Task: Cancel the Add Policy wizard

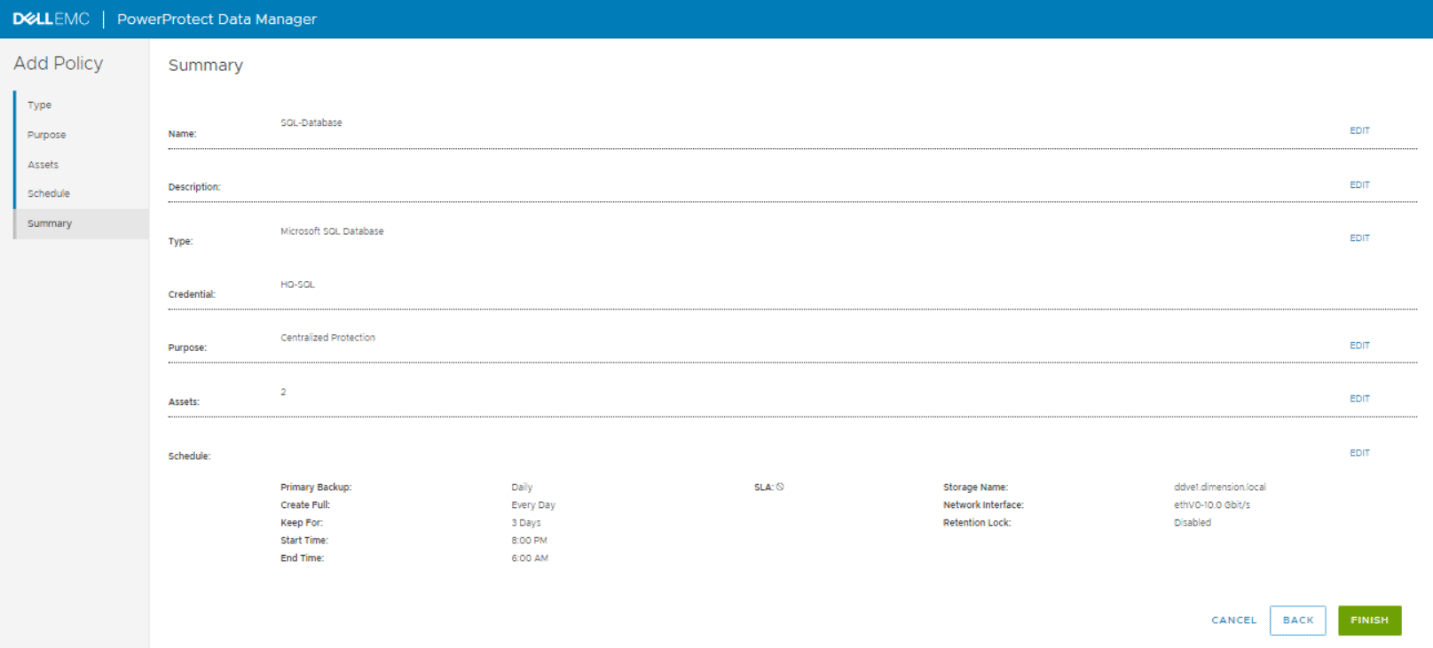Action: click(x=1234, y=621)
